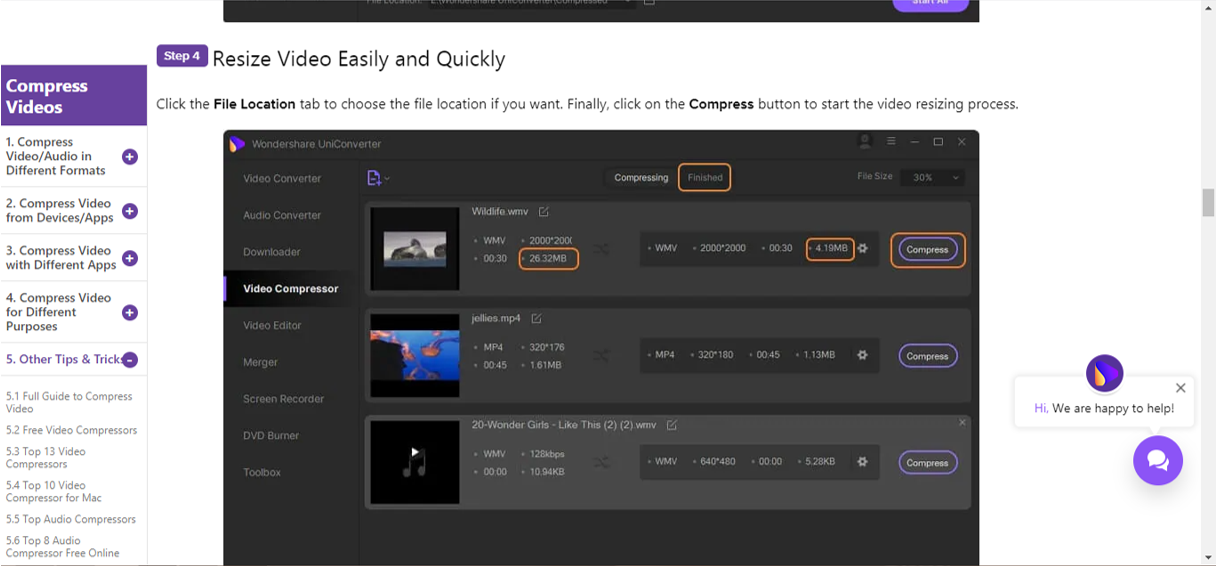Close the 'We are happy to help' popup
The image size is (1219, 566).
1180,388
